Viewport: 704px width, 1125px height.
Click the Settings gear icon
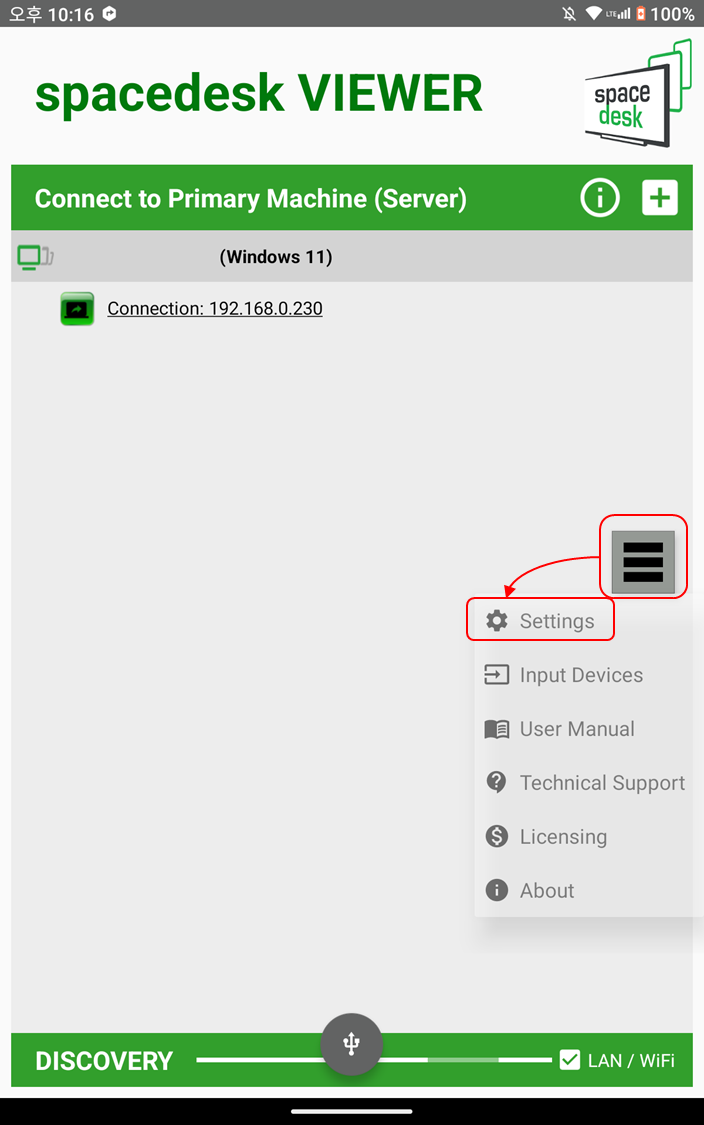point(497,621)
